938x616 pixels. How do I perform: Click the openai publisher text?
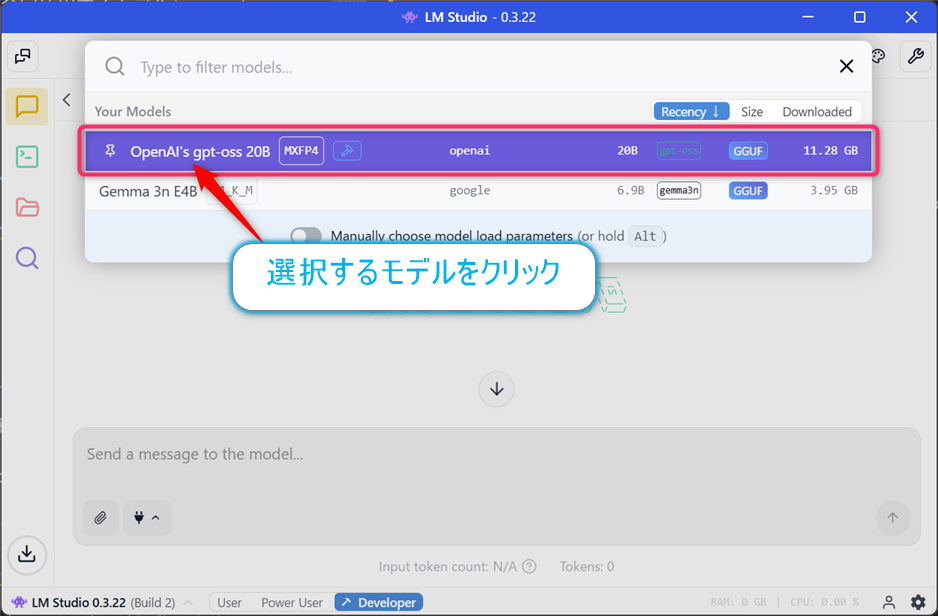pyautogui.click(x=470, y=151)
